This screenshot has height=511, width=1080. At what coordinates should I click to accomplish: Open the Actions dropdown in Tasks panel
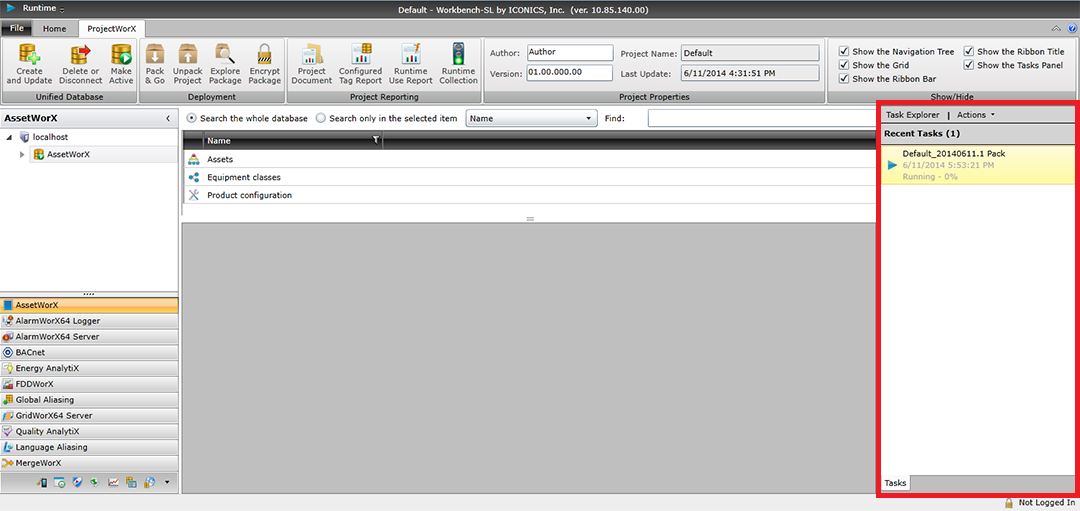click(975, 115)
